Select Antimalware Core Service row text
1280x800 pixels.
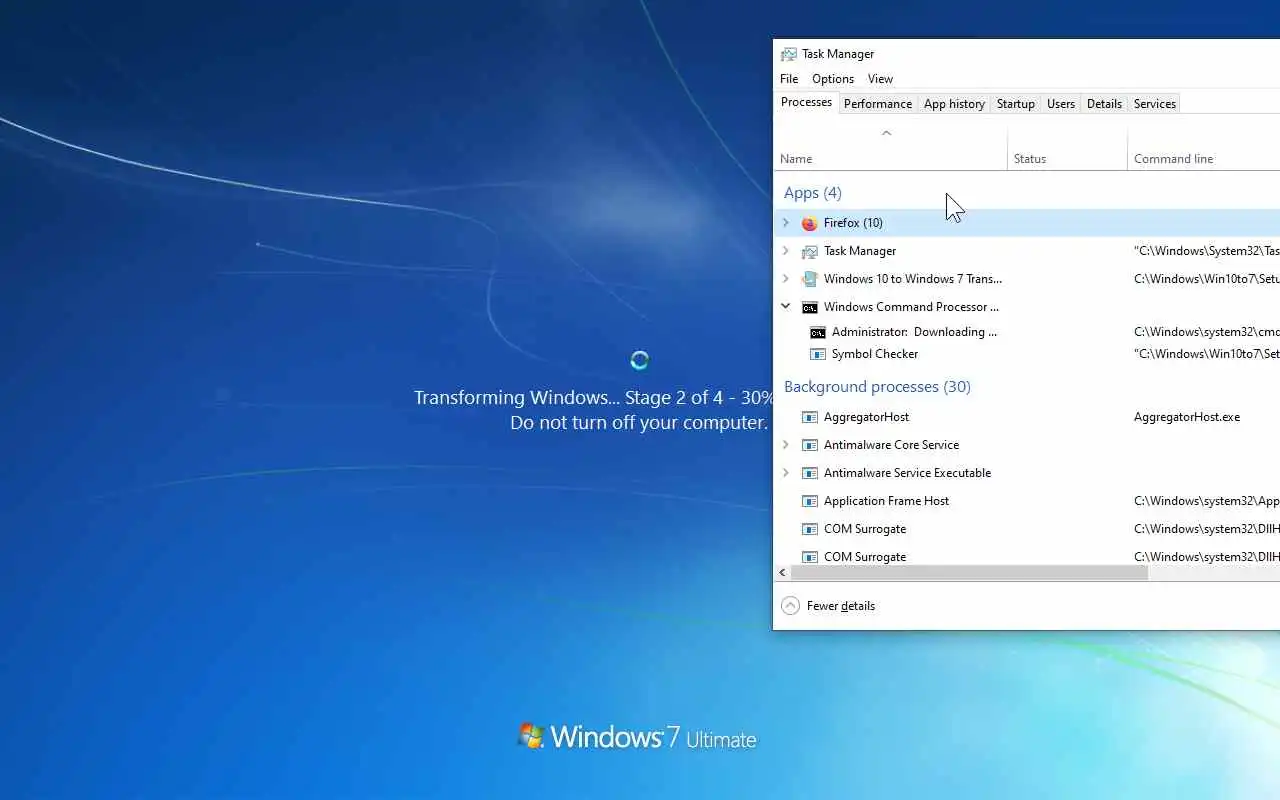click(x=891, y=445)
